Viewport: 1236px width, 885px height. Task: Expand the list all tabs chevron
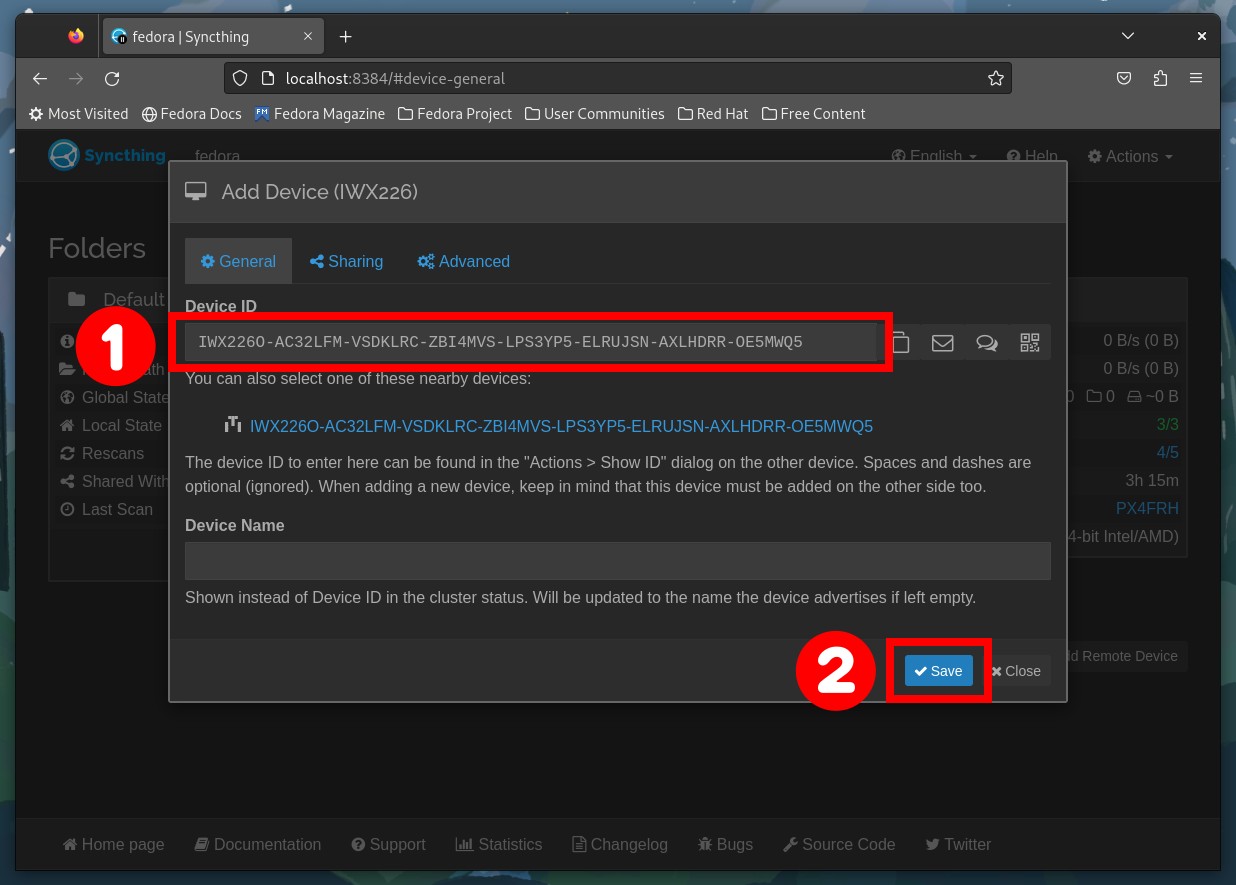[1128, 36]
